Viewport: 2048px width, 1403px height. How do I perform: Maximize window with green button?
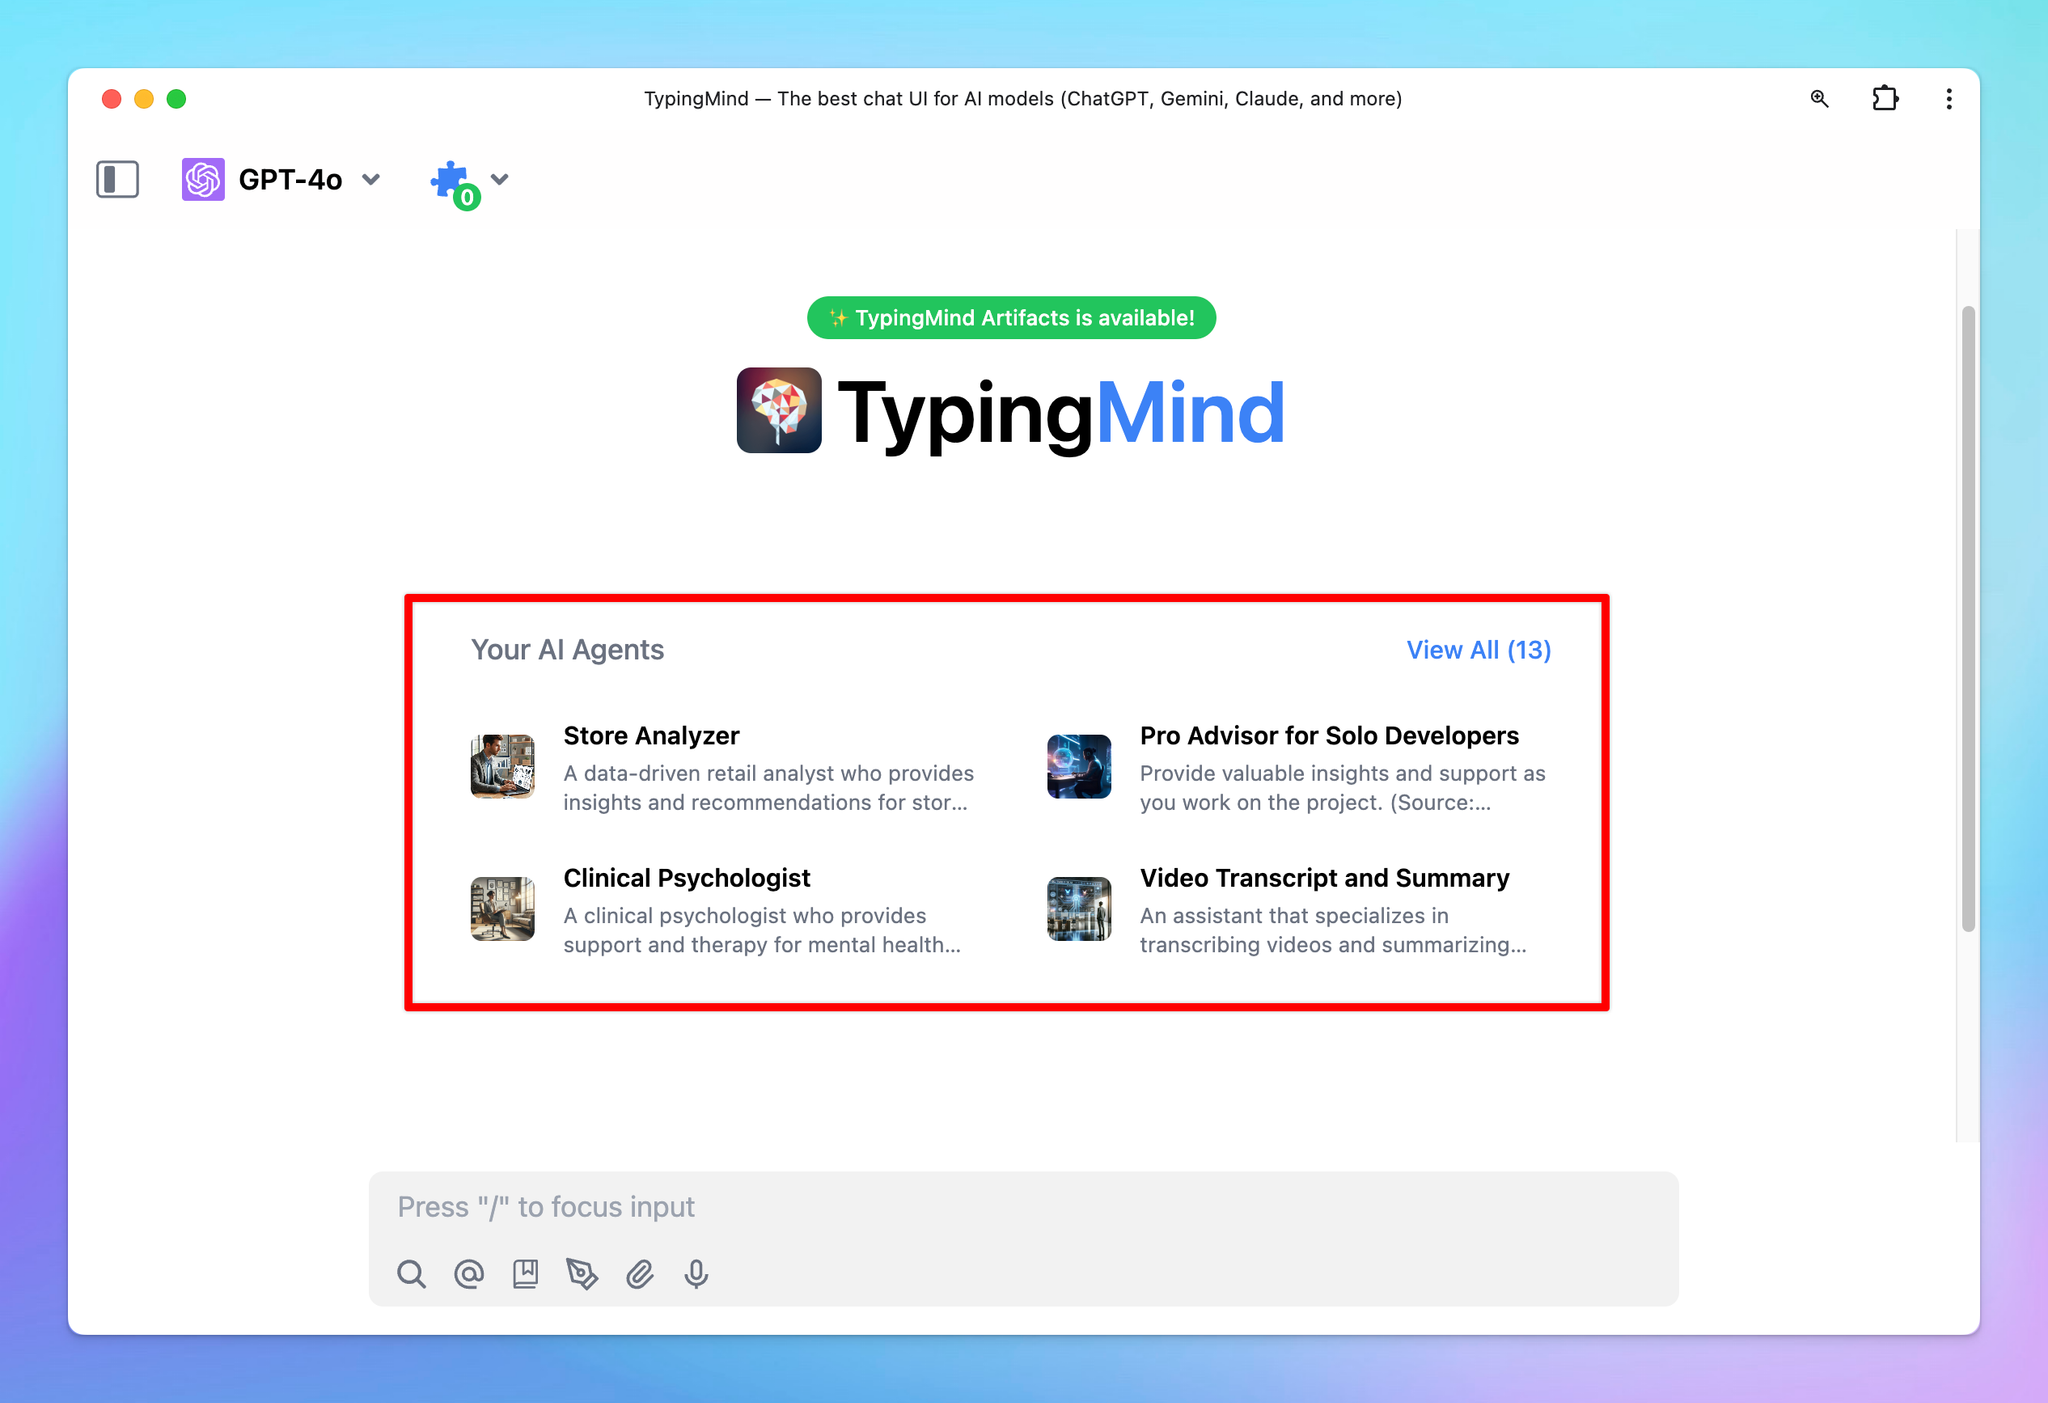pos(176,98)
